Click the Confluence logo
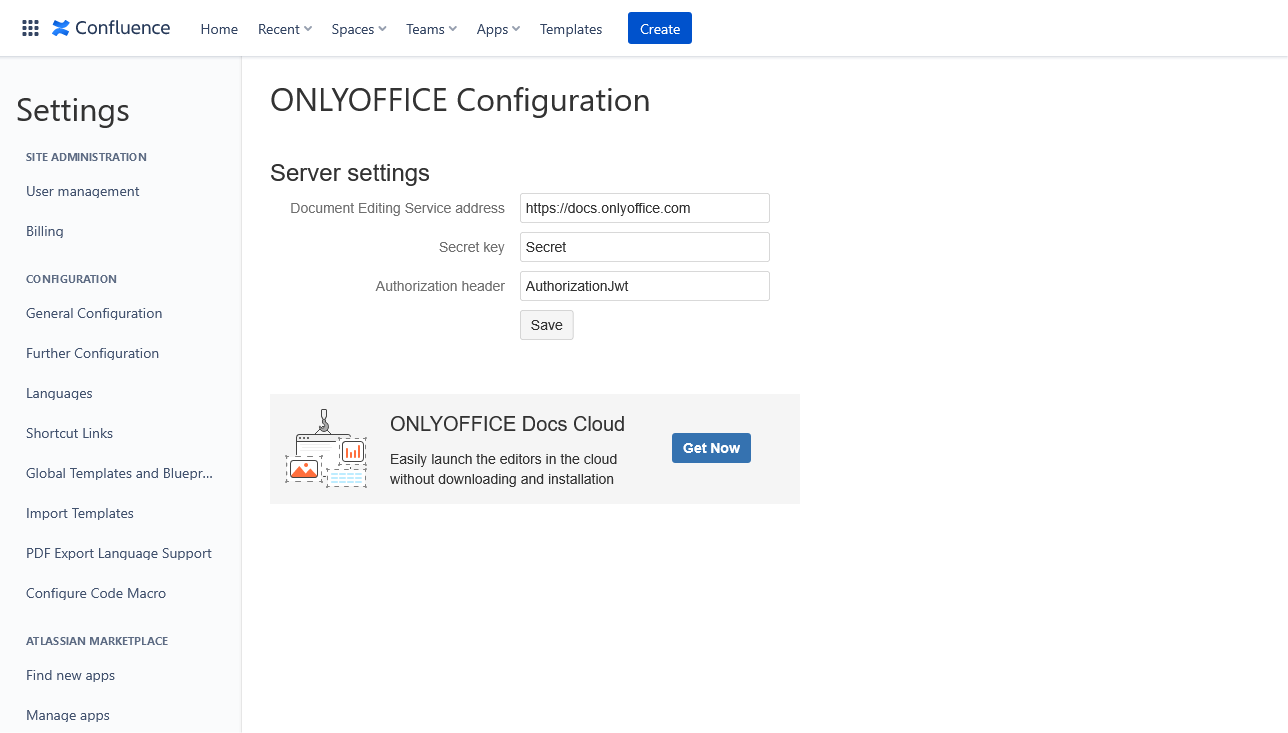Image resolution: width=1288 pixels, height=733 pixels. point(111,28)
